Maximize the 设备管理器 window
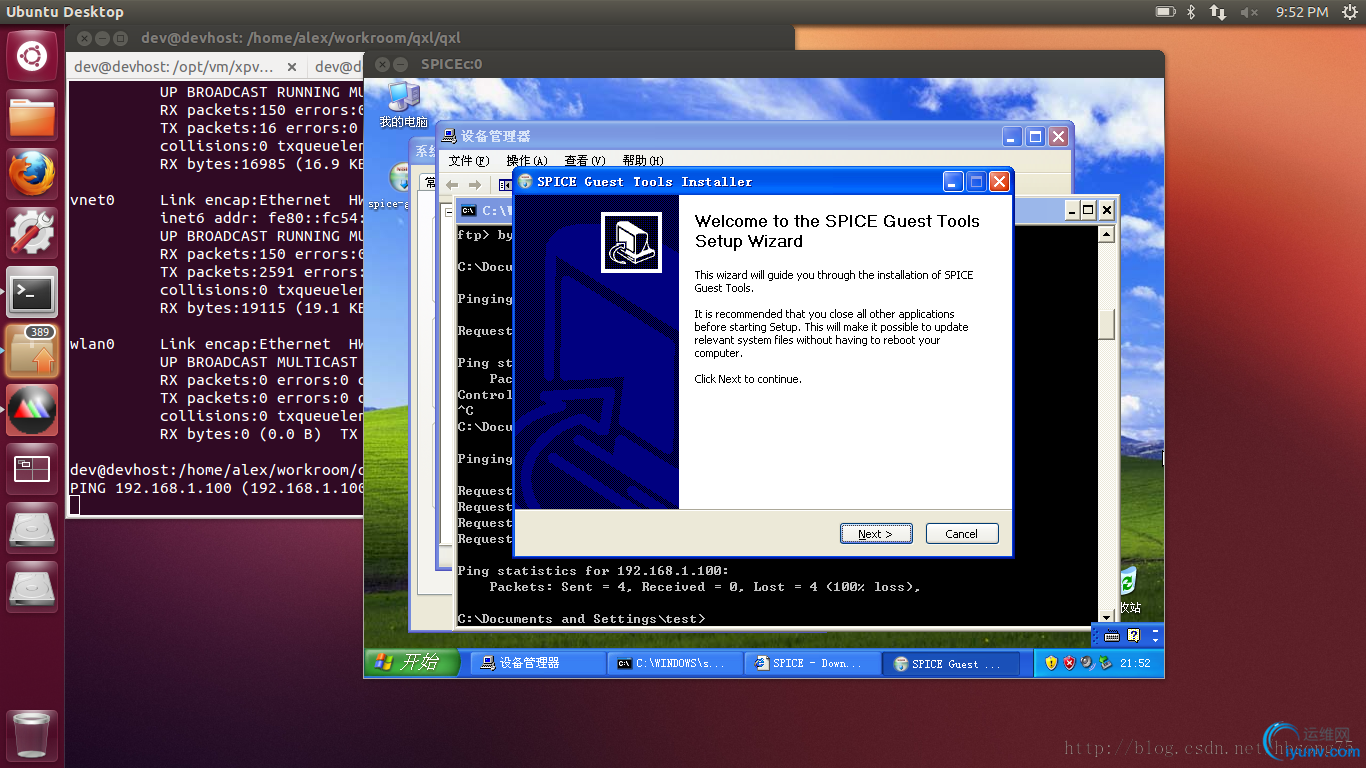 click(1036, 136)
